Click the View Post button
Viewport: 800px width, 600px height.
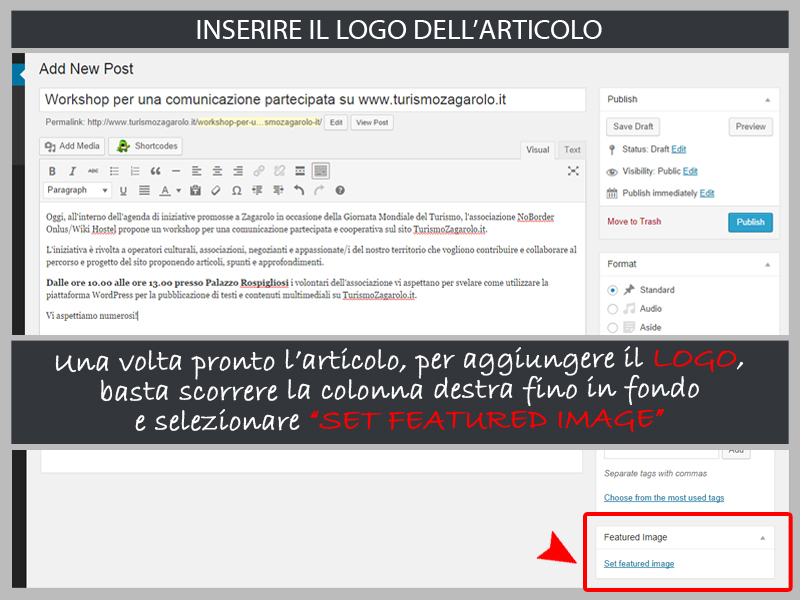click(372, 122)
